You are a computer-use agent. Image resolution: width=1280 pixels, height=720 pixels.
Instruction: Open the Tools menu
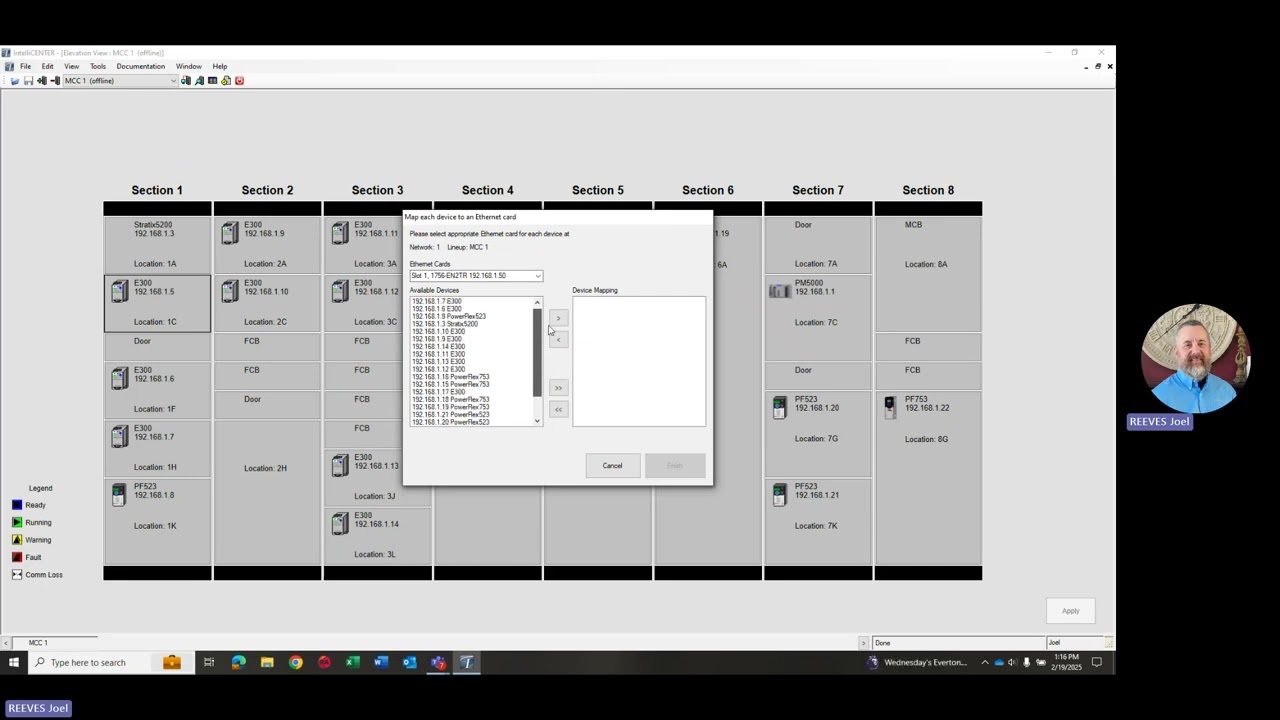point(98,66)
